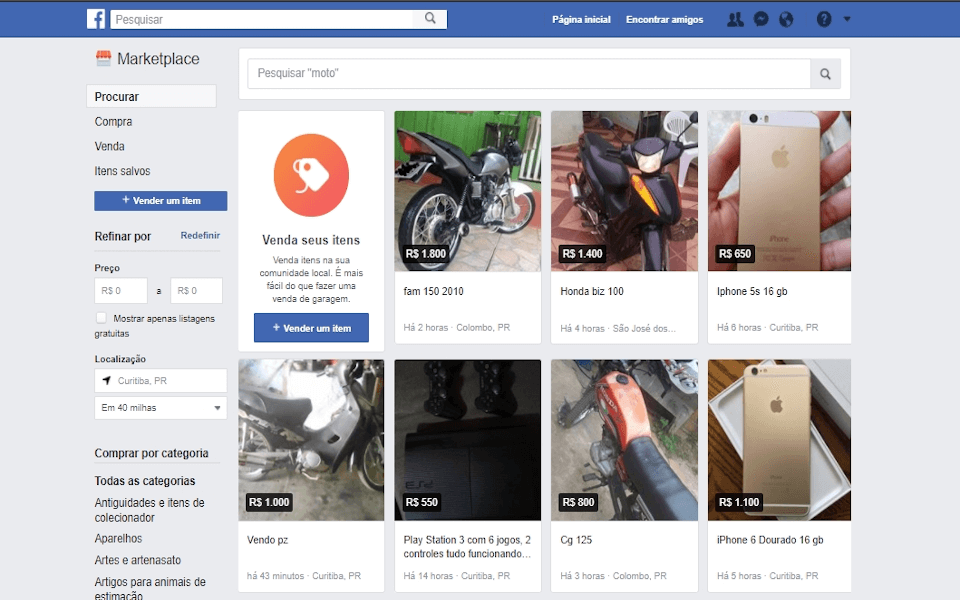Click the R$ 1.400 price tag
The image size is (960, 600).
tap(582, 253)
